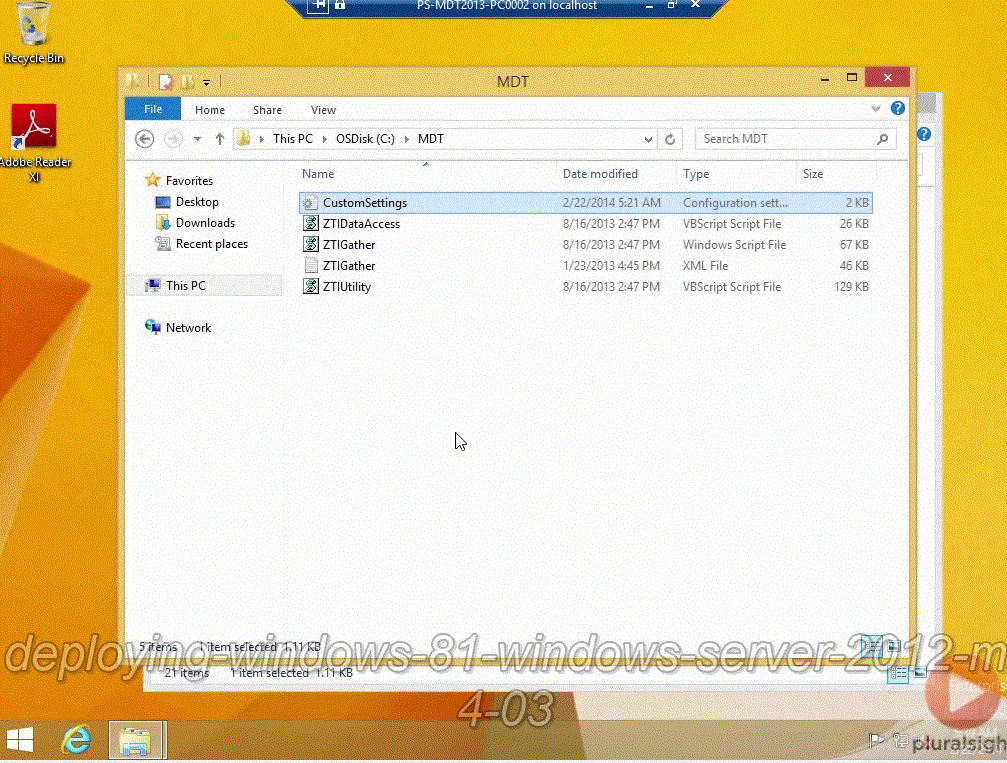Go up one folder level

coord(220,139)
